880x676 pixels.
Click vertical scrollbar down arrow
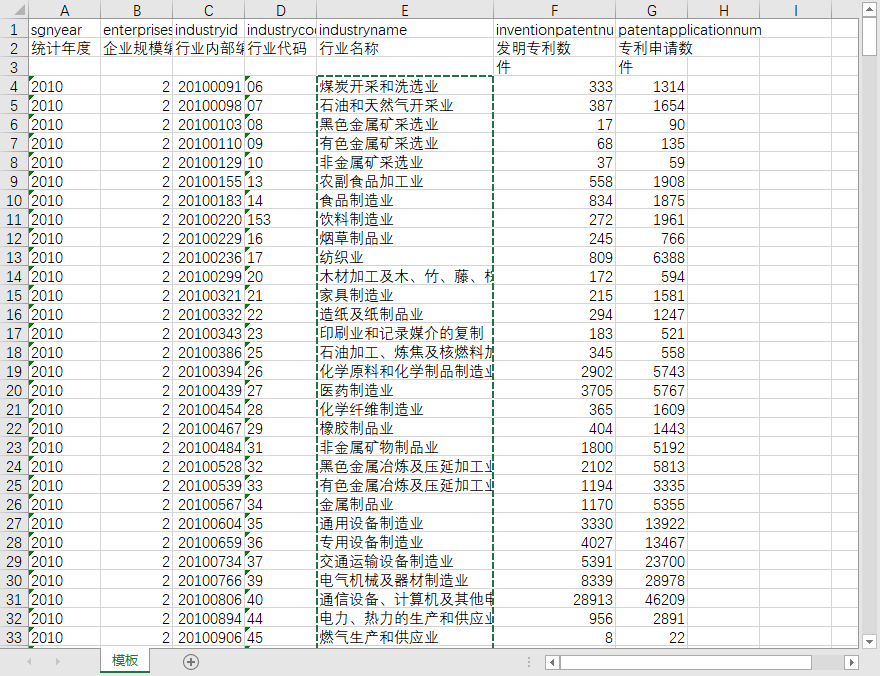pos(869,641)
